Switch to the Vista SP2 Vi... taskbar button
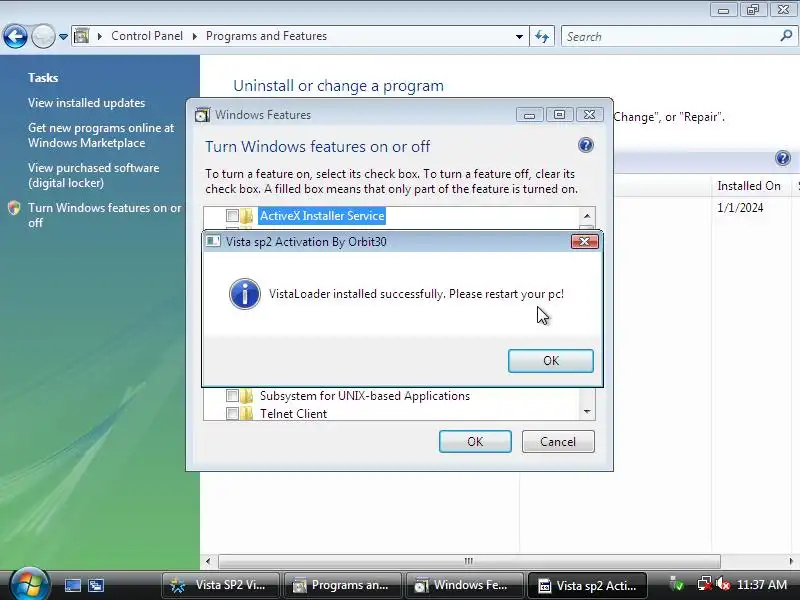 [220, 585]
